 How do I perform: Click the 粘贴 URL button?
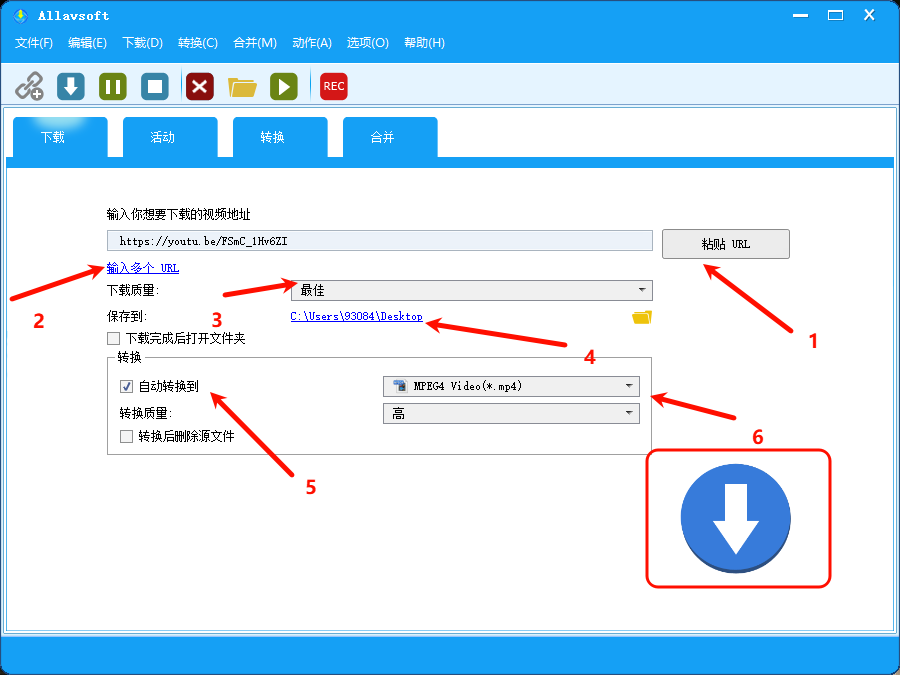tap(725, 244)
